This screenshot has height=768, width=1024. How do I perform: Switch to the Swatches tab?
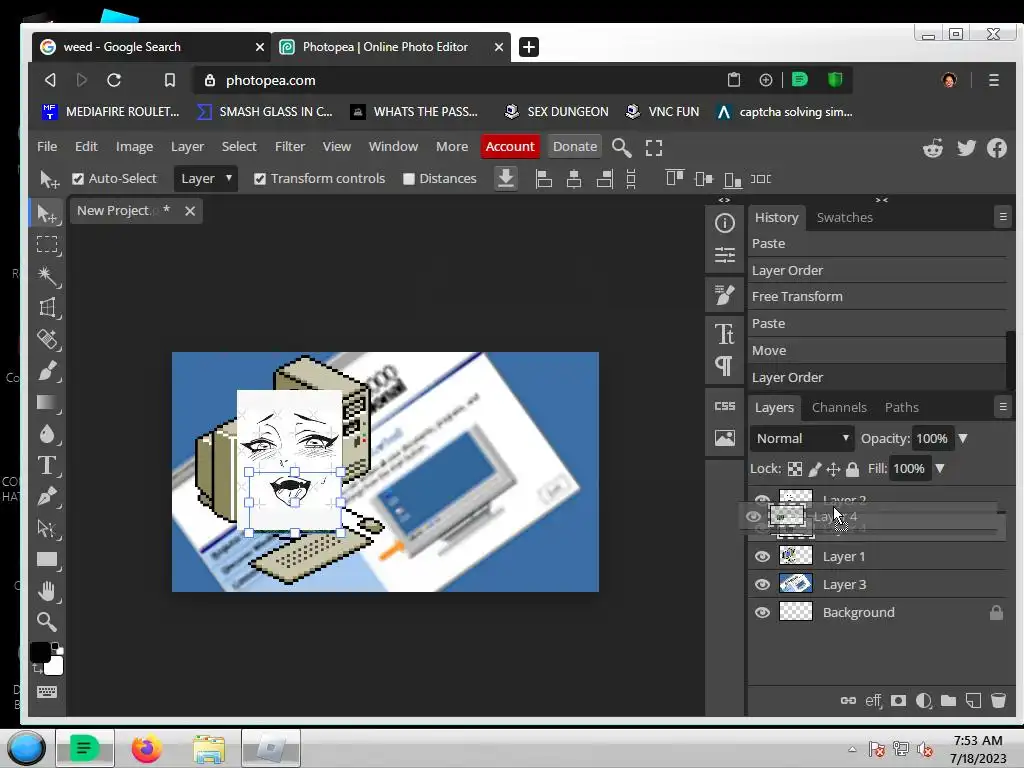844,217
